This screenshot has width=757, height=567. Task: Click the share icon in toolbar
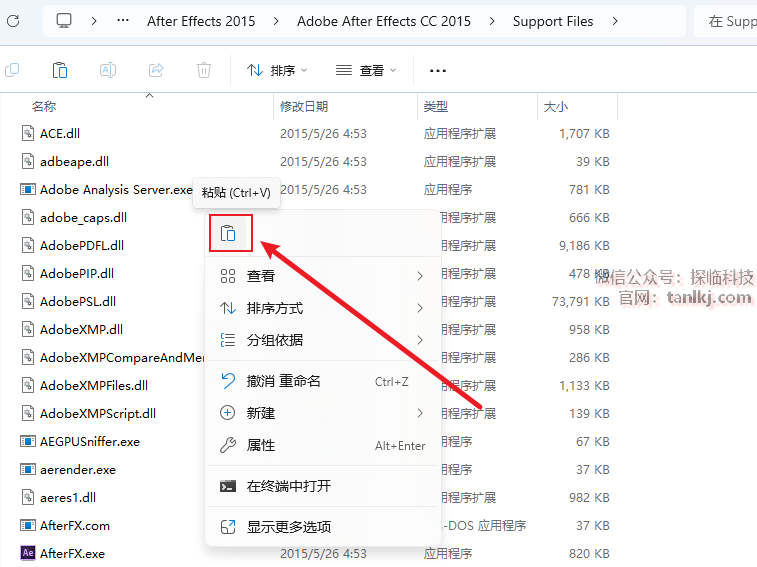pyautogui.click(x=156, y=71)
